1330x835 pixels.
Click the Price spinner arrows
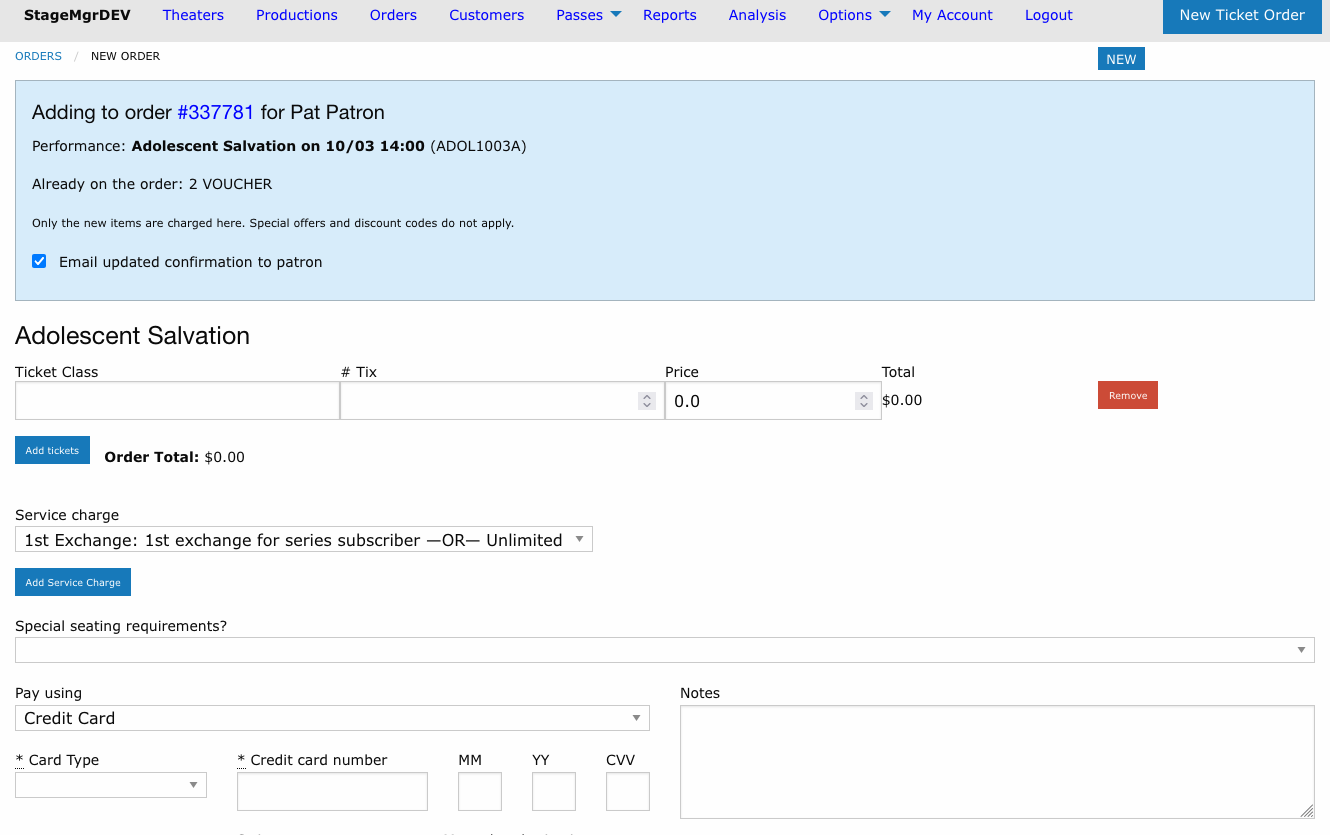point(864,401)
